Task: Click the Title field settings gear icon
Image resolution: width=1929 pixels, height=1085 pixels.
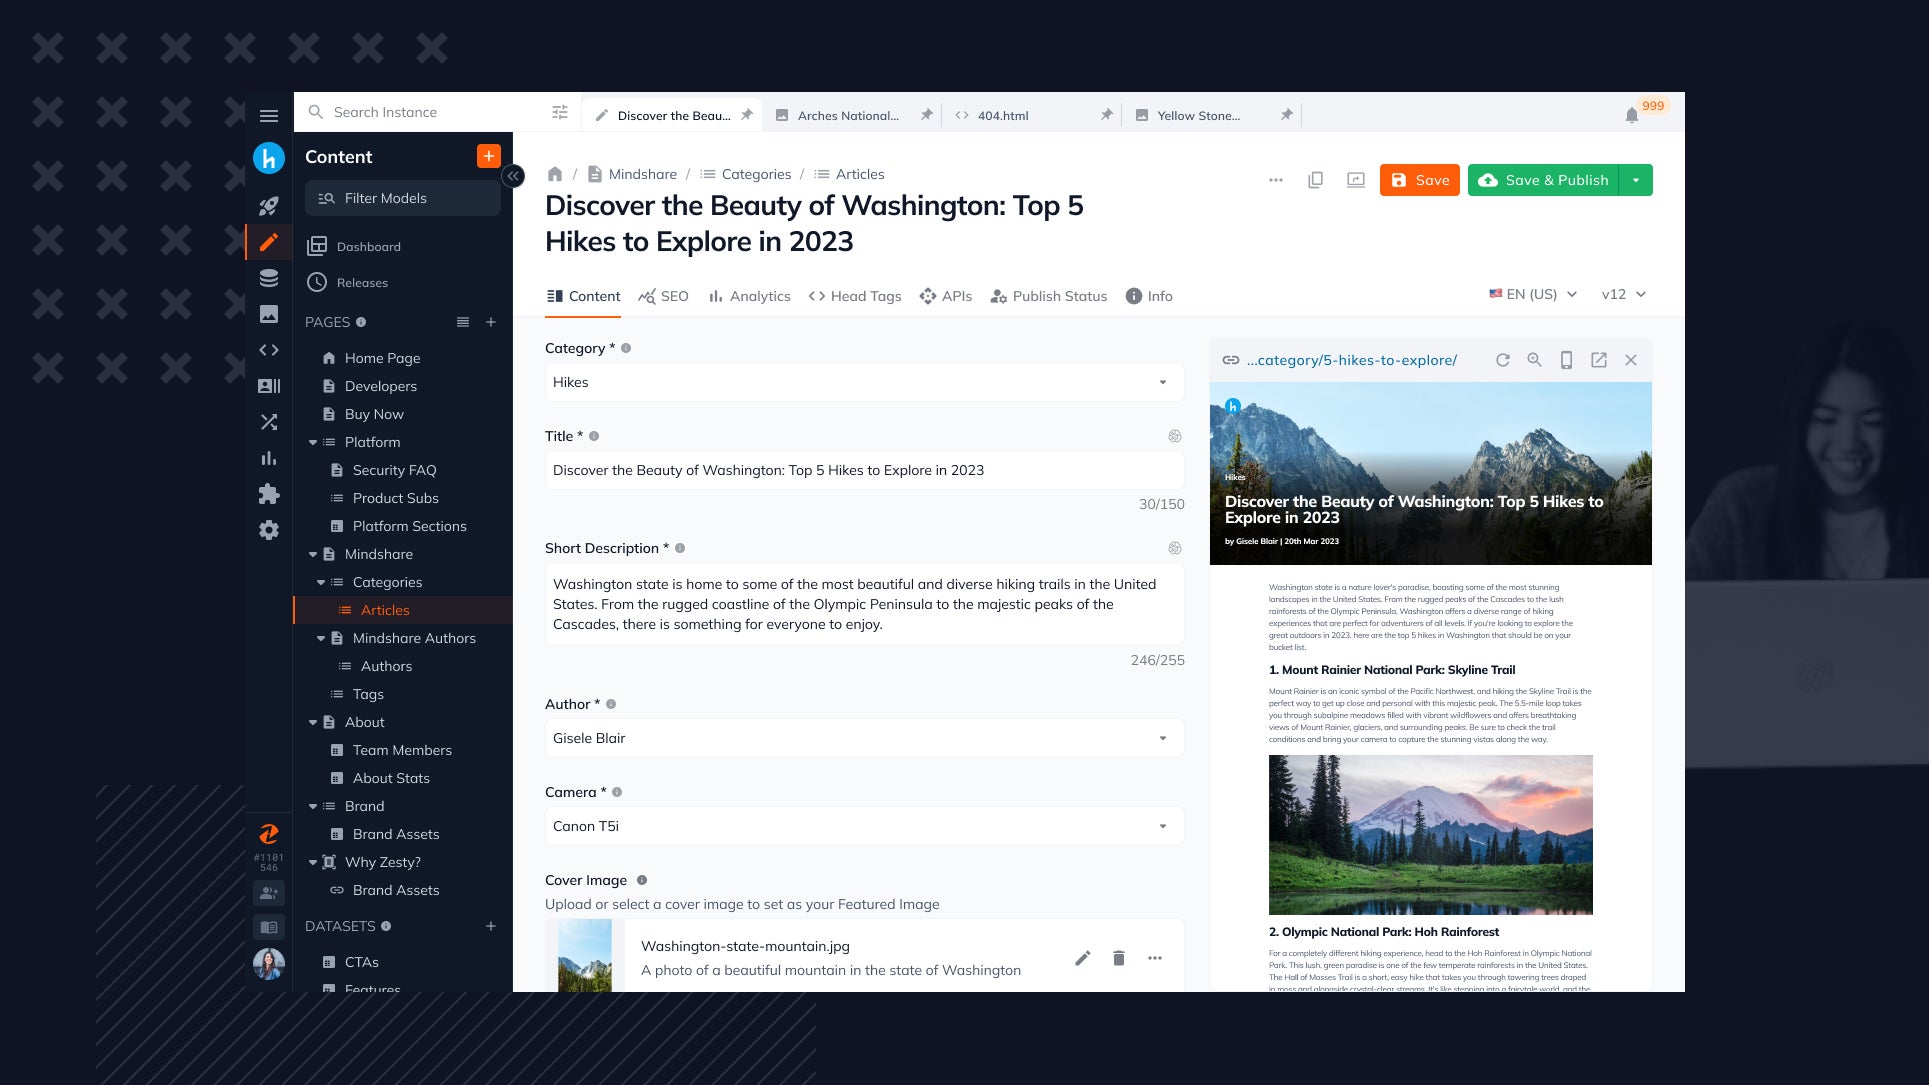Action: [1174, 436]
